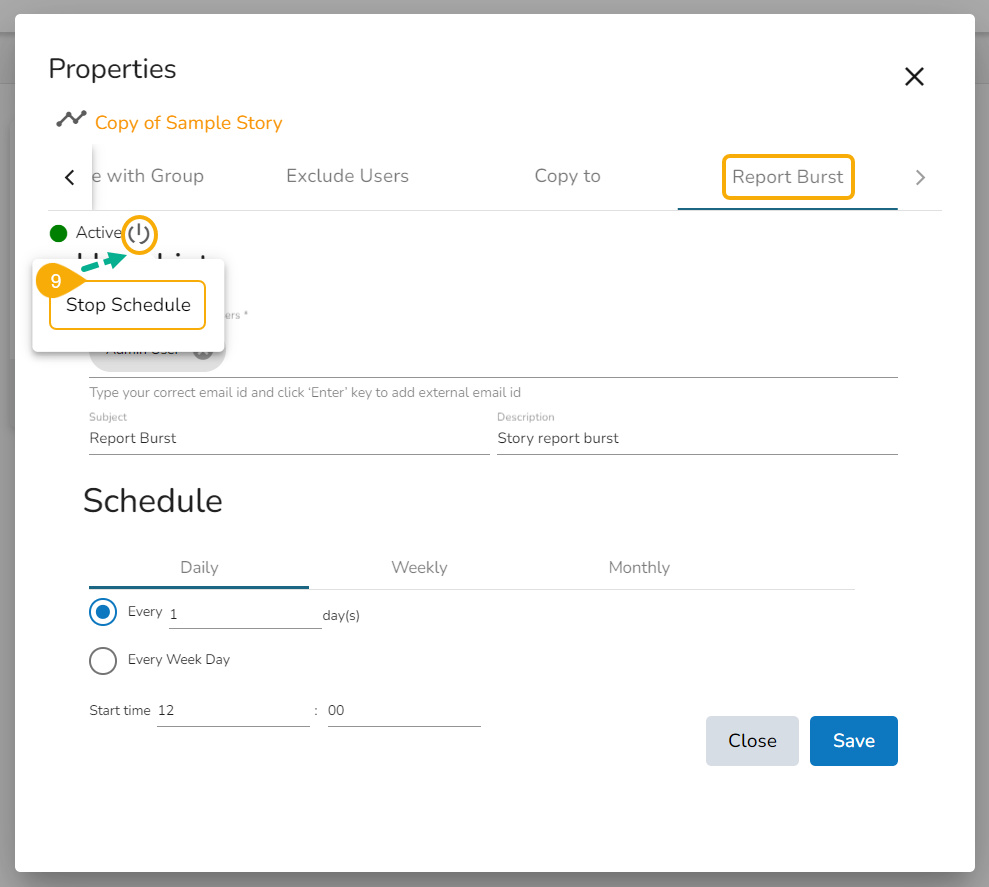The width and height of the screenshot is (989, 887).
Task: Select the Every day(s) radio button
Action: 103,612
